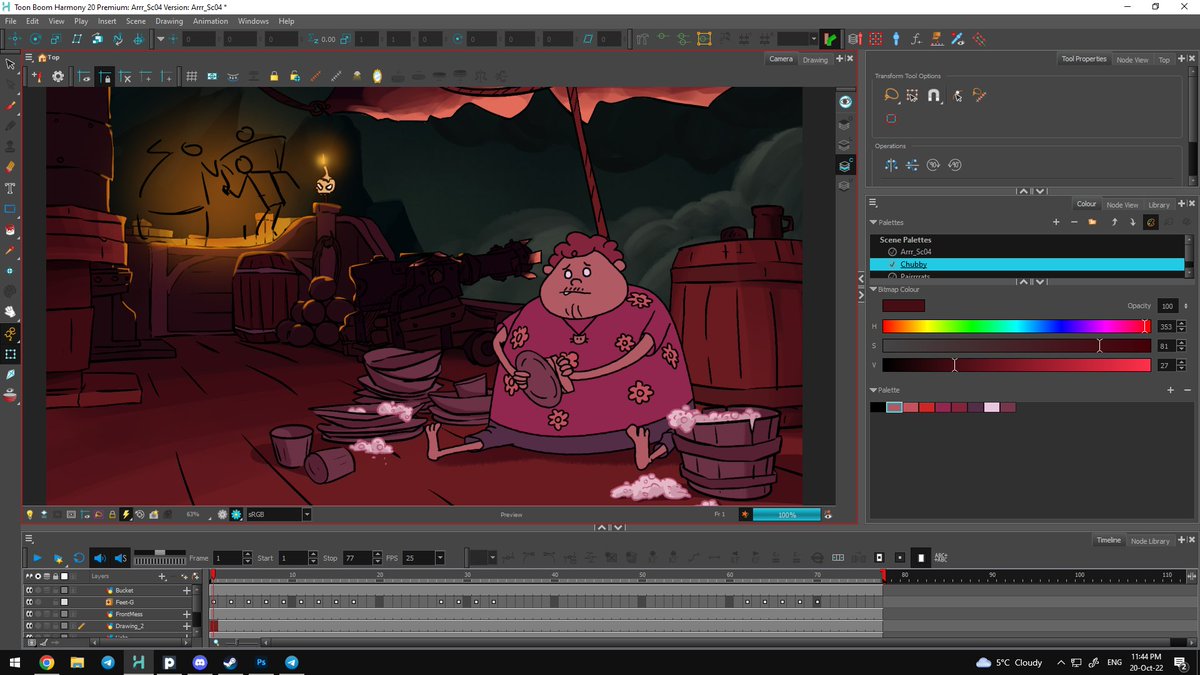The image size is (1200, 675).
Task: Click the green render flag icon
Action: click(x=830, y=39)
